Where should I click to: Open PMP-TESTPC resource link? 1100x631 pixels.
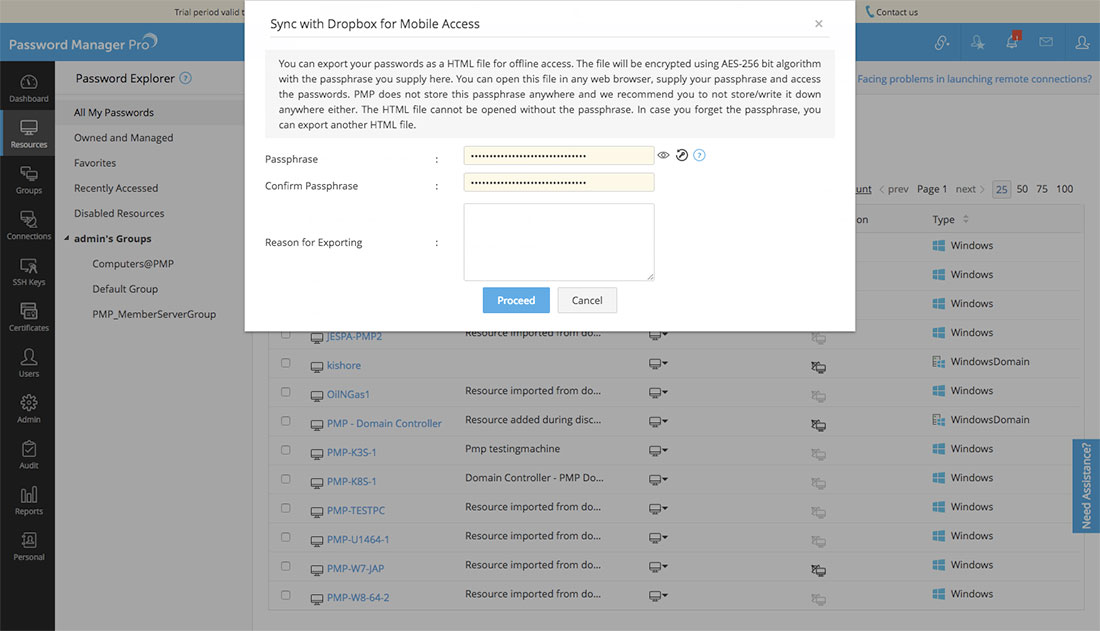(356, 511)
